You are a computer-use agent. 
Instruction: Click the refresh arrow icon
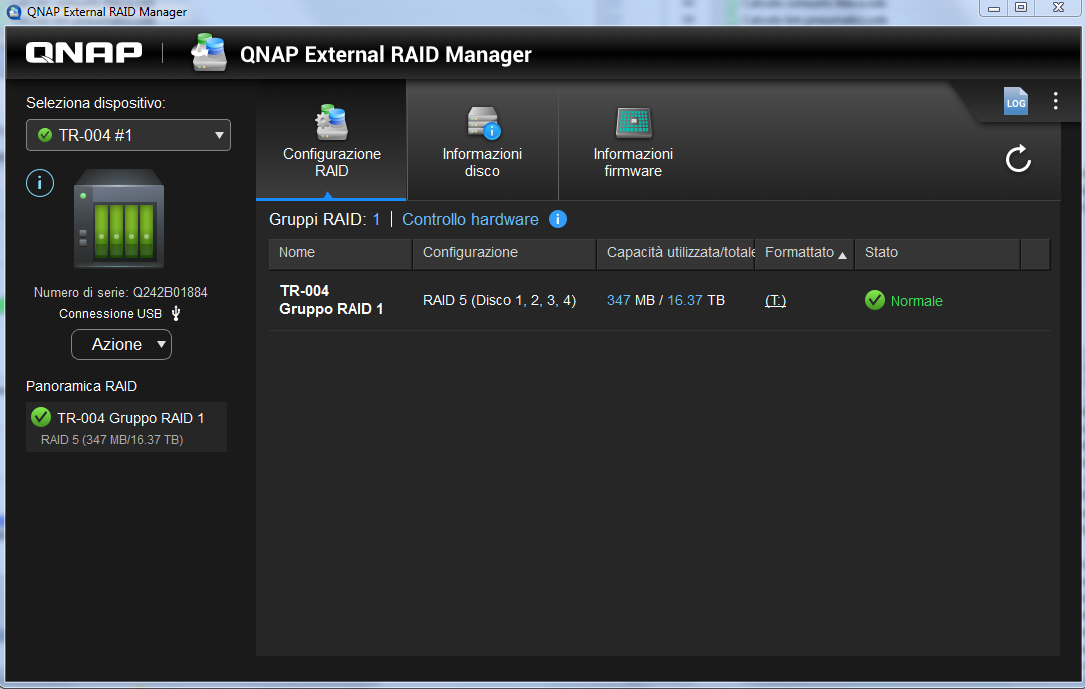[x=1018, y=159]
